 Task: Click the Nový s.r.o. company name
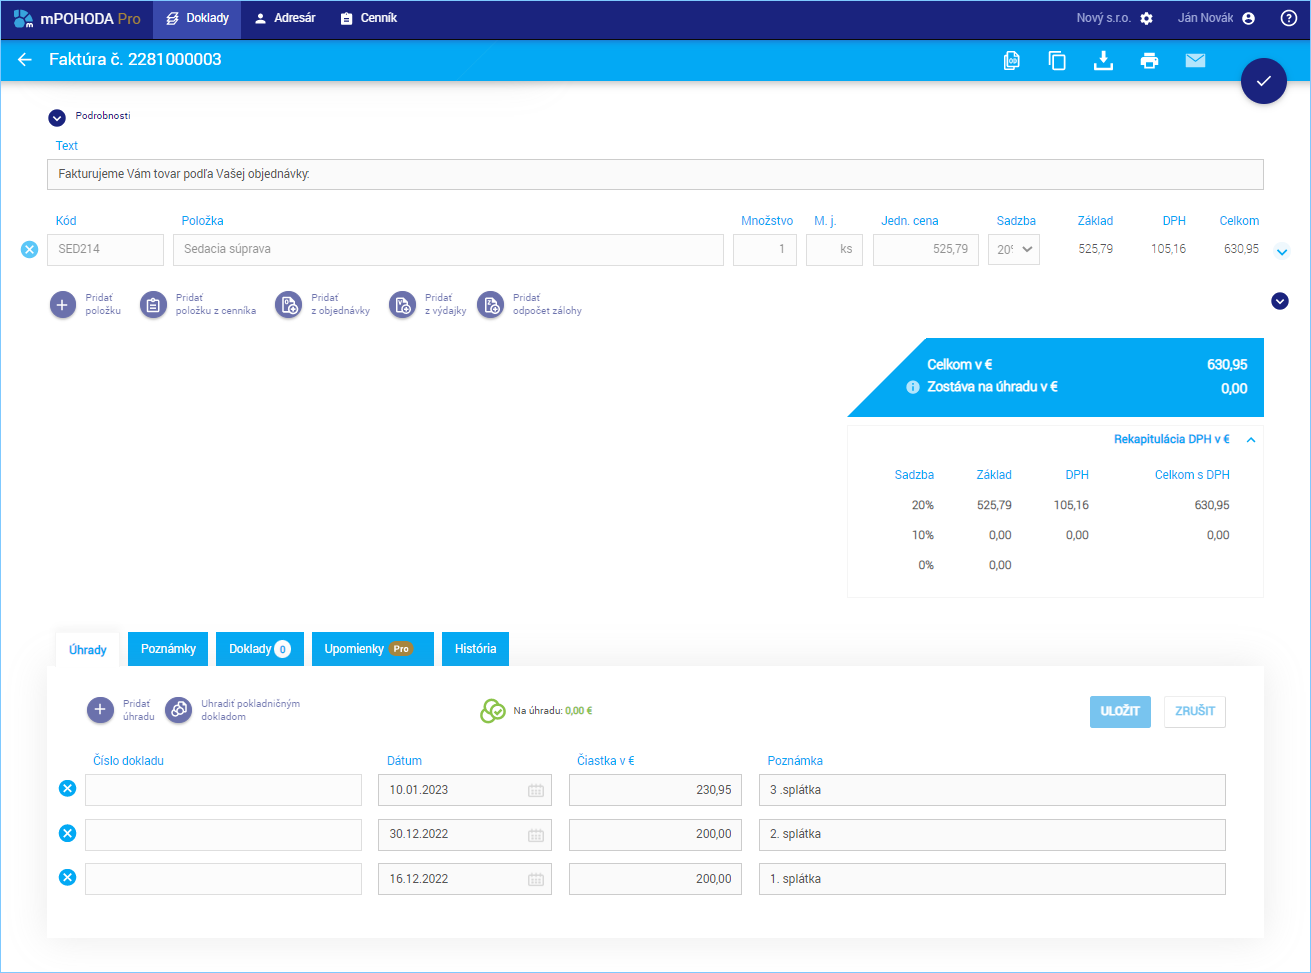1104,18
